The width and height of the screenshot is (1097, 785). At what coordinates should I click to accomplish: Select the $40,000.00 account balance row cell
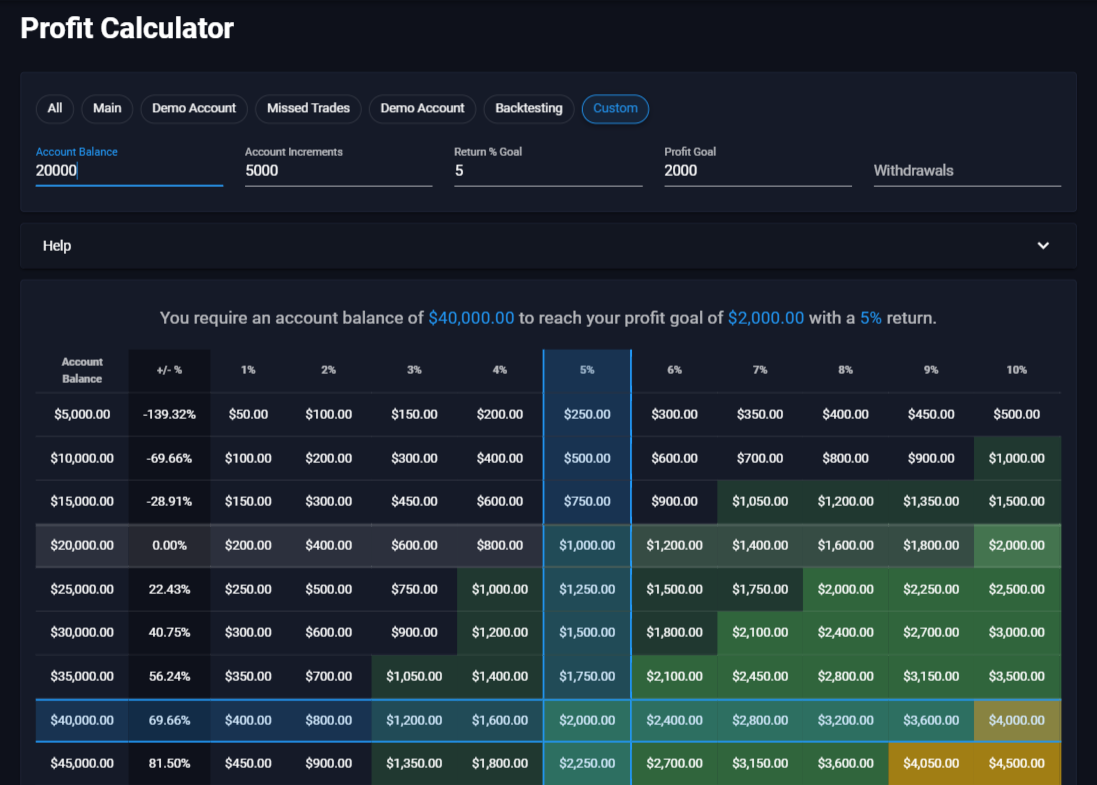[x=82, y=720]
